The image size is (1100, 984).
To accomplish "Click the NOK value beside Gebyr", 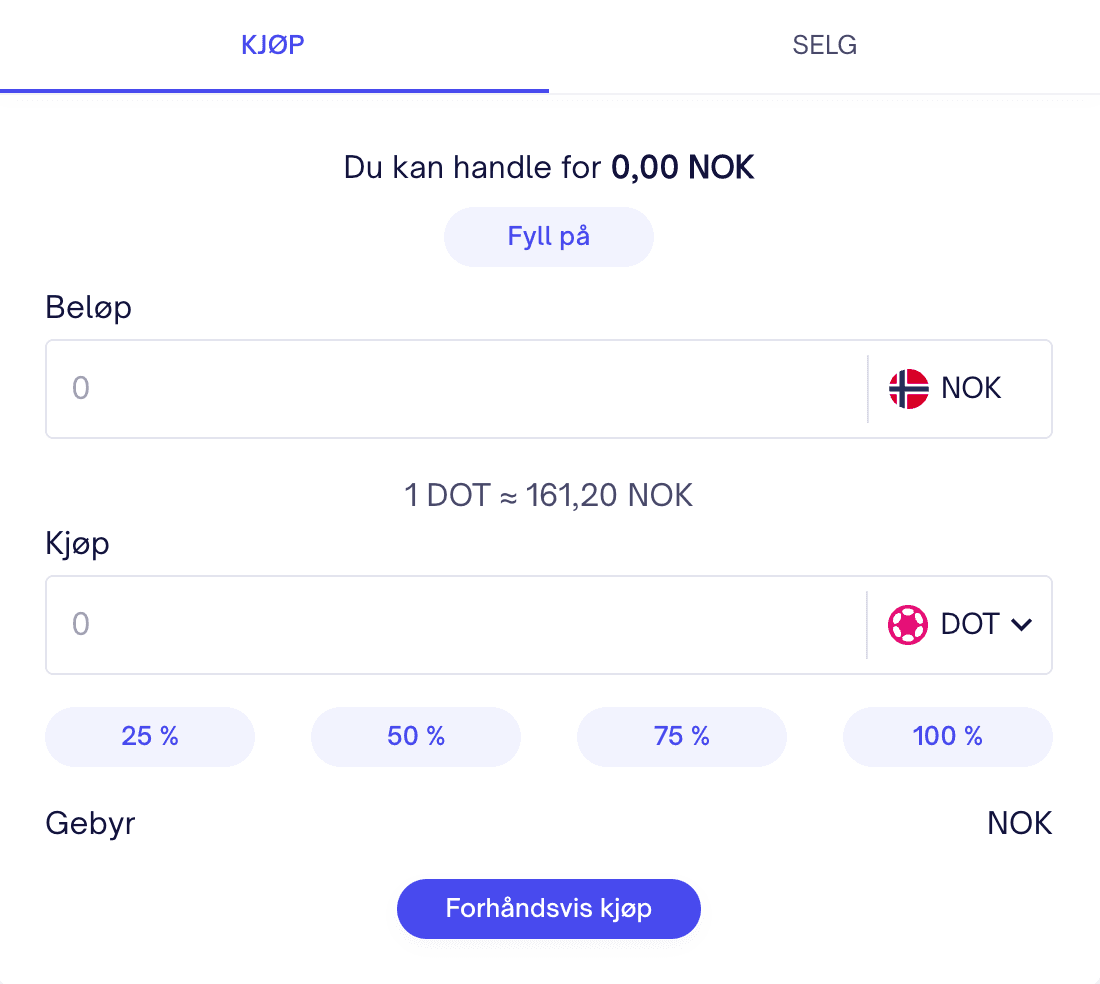I will [1019, 824].
